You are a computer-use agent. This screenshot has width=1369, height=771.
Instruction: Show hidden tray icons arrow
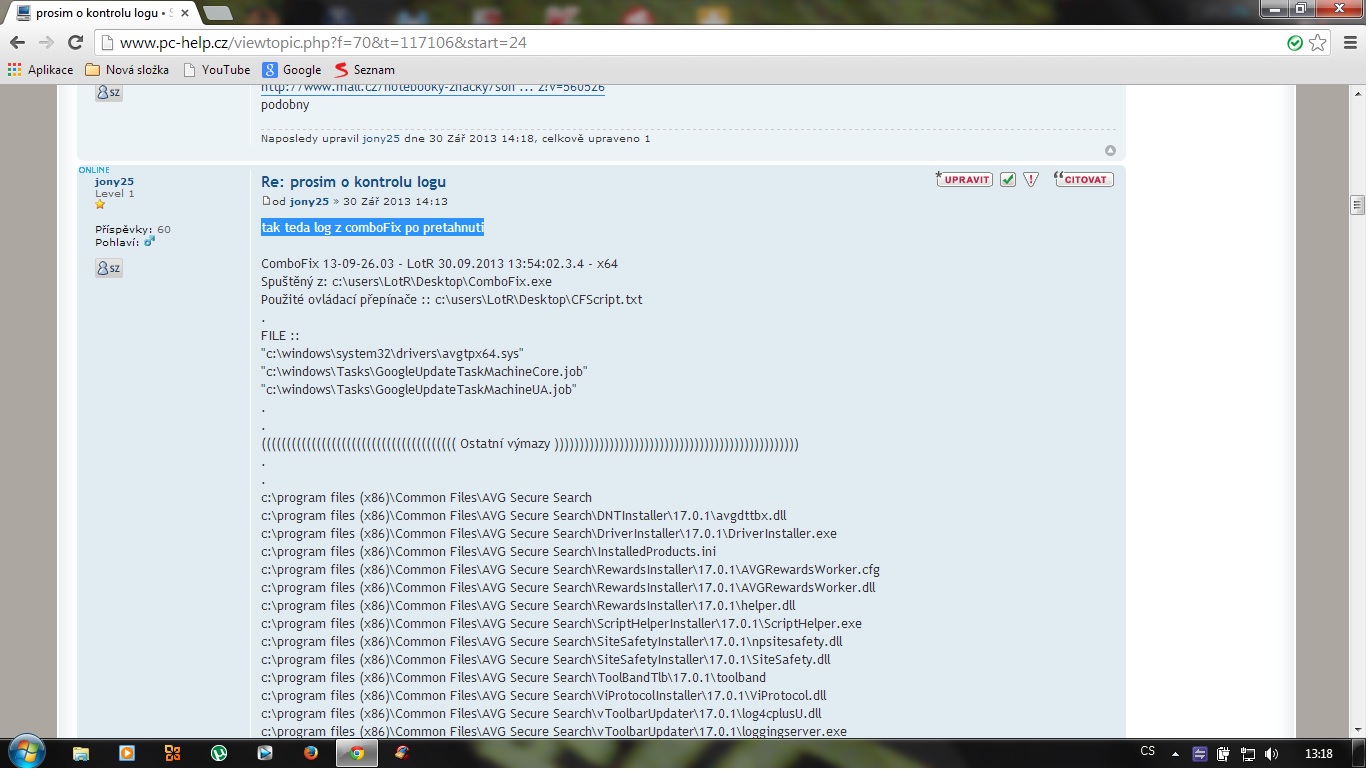pos(1174,753)
